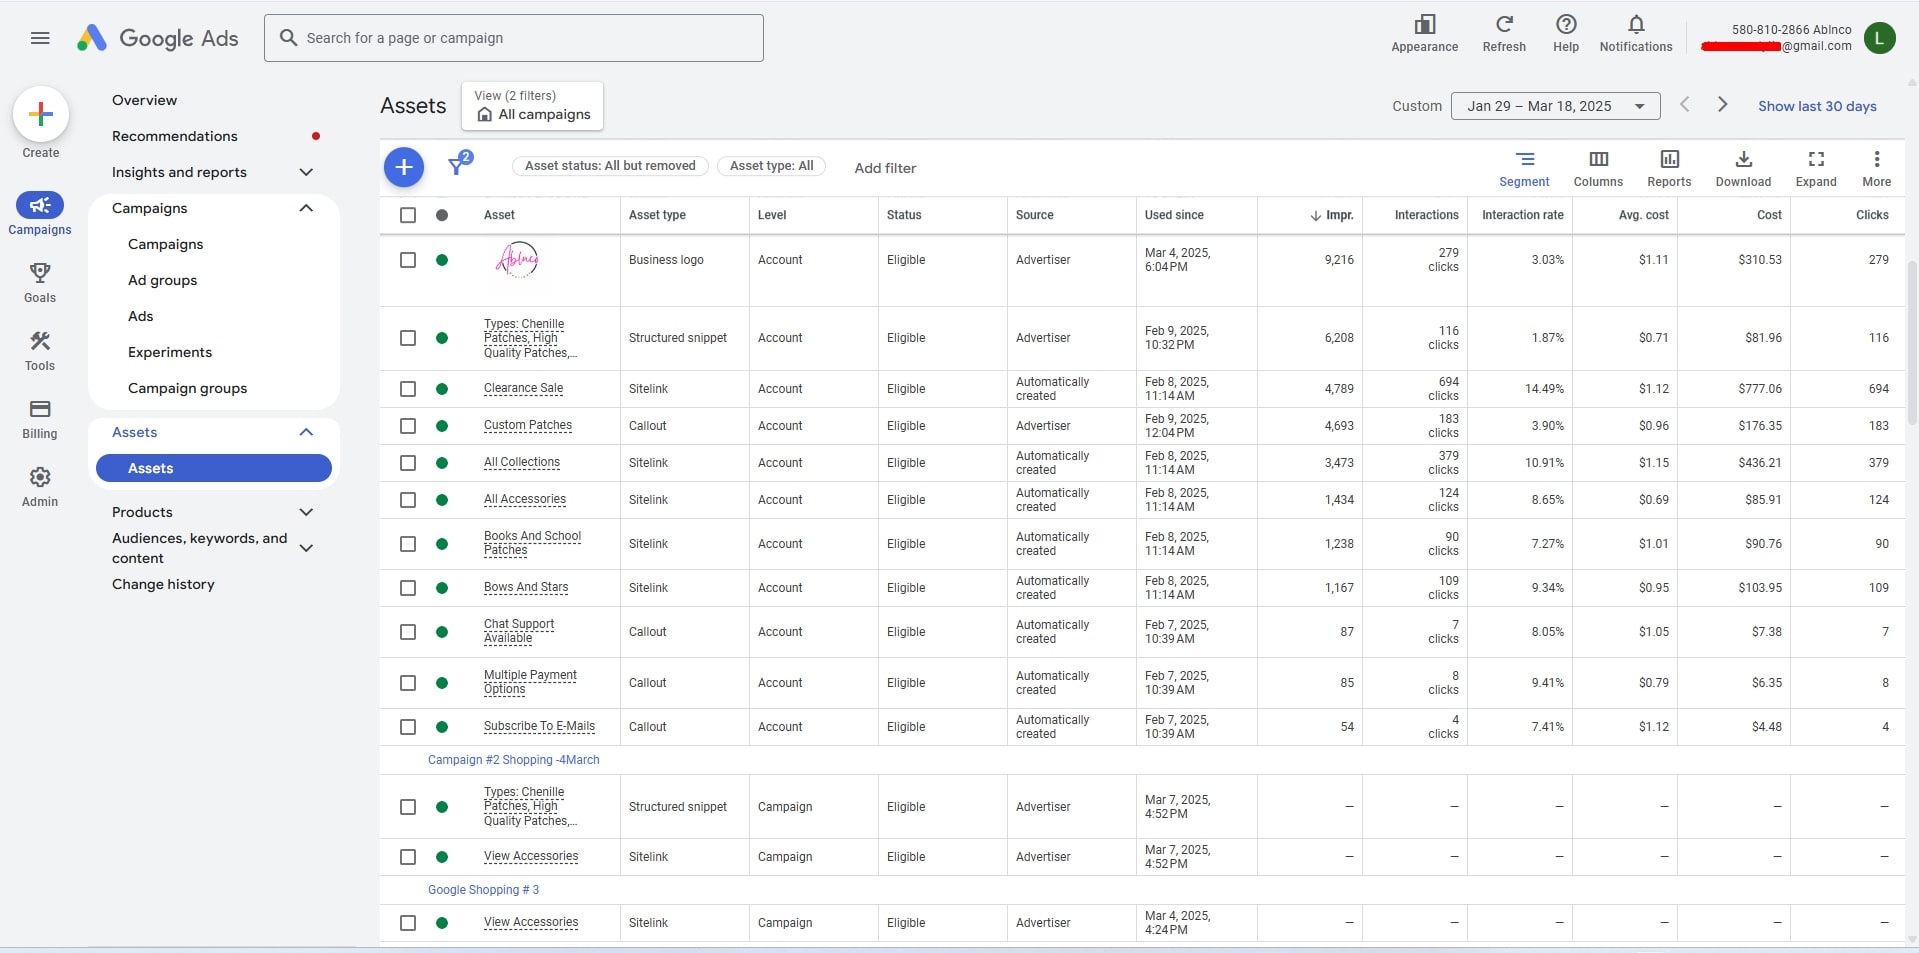Check the Chat Support Available row
Screen dimensions: 1919x953
coord(408,632)
